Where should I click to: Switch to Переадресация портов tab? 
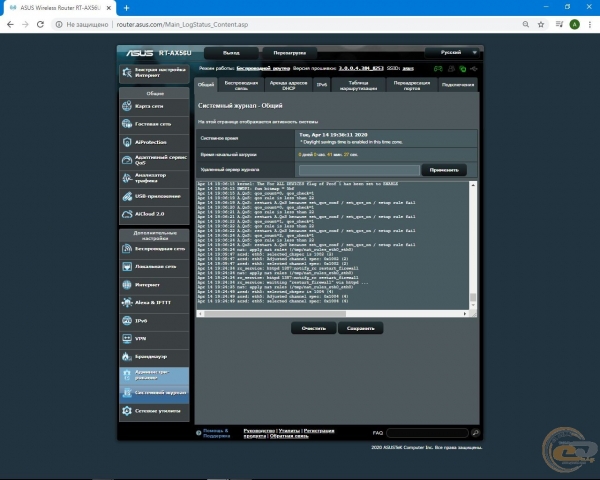[x=412, y=85]
